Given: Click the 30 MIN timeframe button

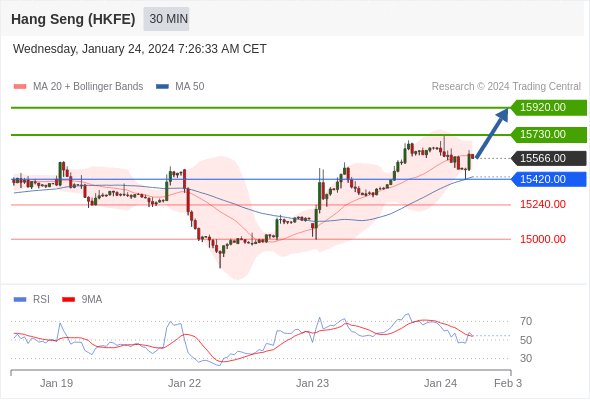Looking at the screenshot, I should [x=166, y=19].
